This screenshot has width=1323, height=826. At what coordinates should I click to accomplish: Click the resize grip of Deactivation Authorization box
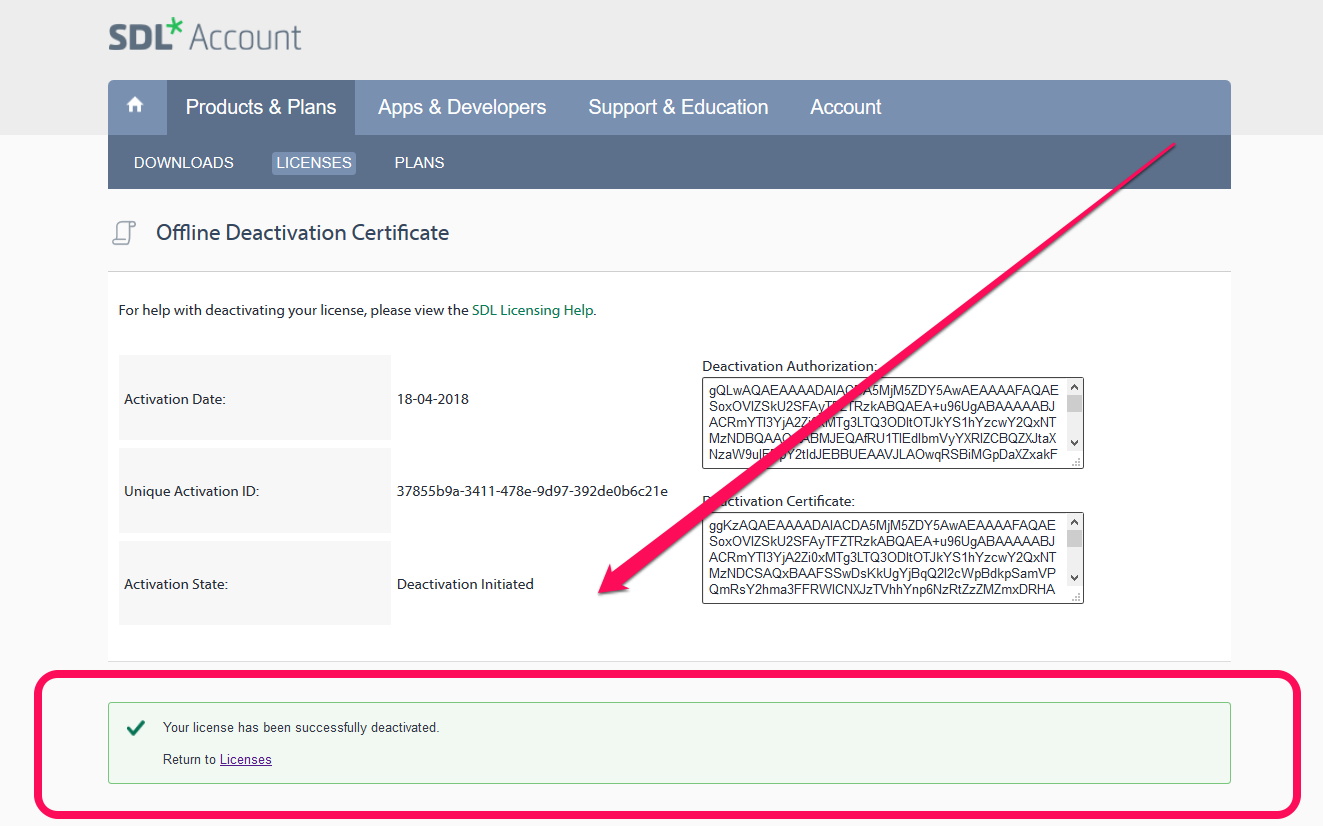pos(1076,461)
